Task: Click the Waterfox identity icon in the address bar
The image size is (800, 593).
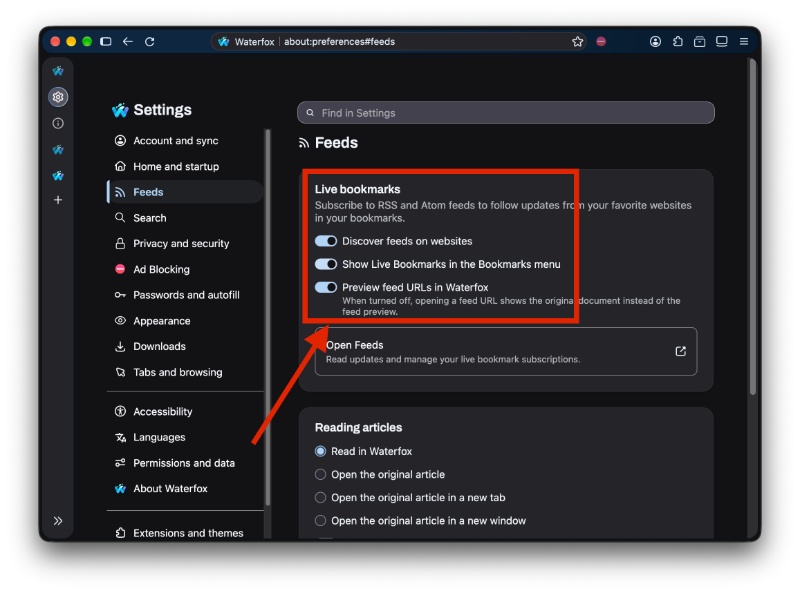Action: (223, 41)
